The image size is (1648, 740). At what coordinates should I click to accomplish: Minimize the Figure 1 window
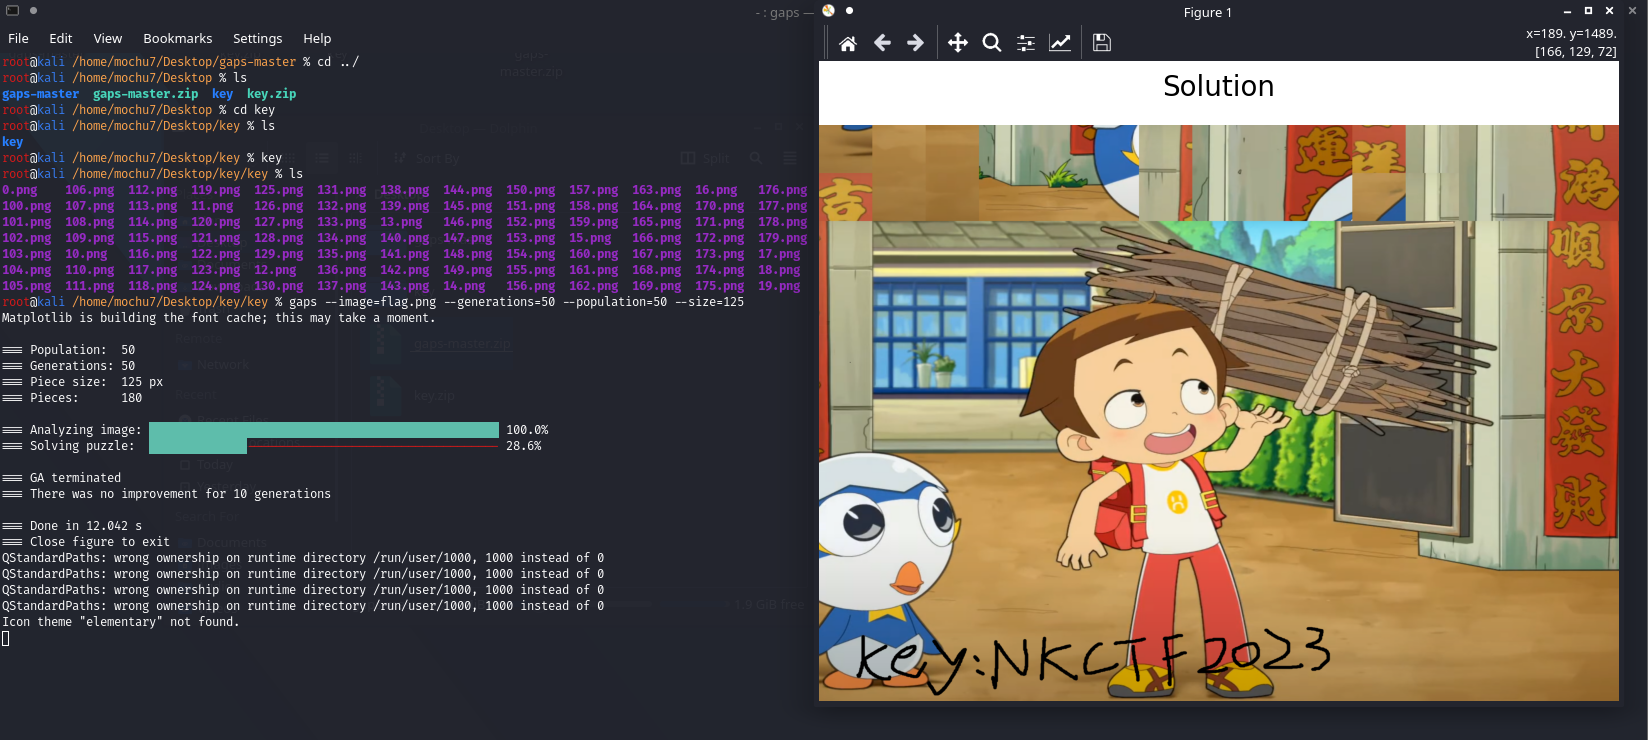[x=1567, y=11]
